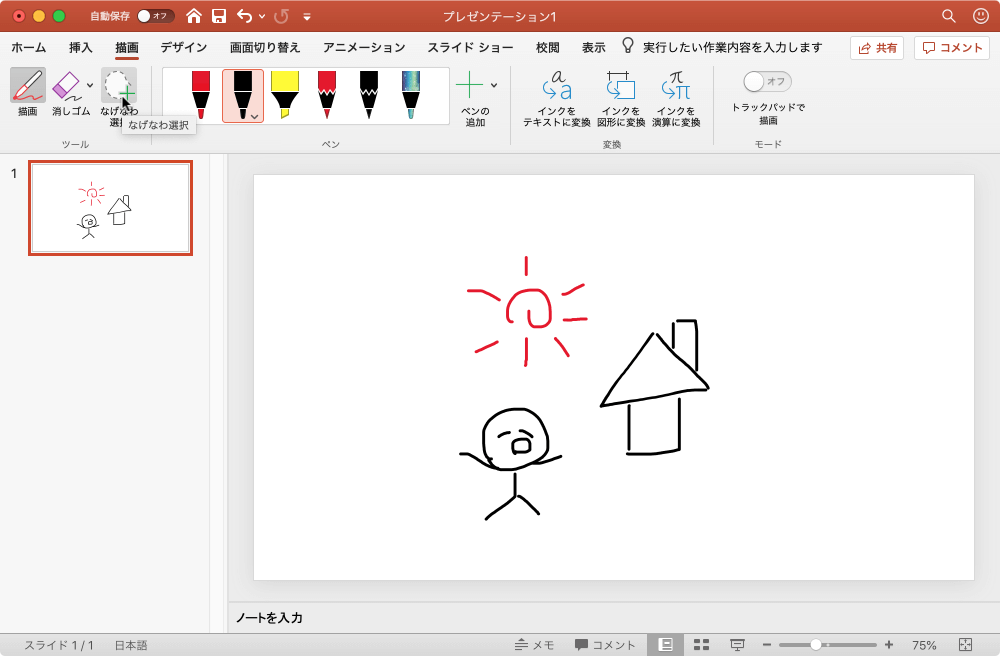The height and width of the screenshot is (656, 1000).
Task: Toggle the メモ pane in the status bar
Action: [x=529, y=645]
